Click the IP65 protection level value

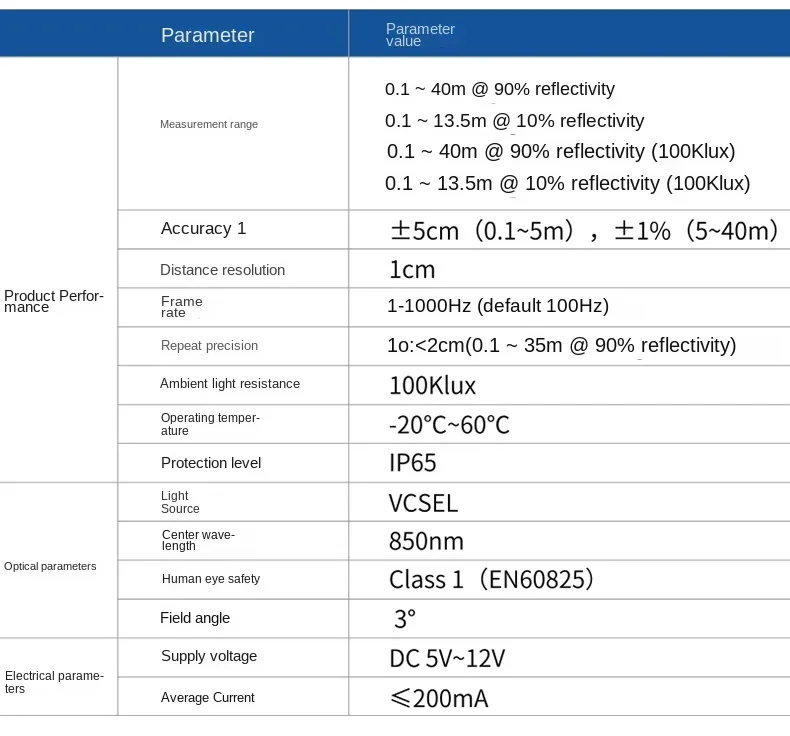(413, 463)
